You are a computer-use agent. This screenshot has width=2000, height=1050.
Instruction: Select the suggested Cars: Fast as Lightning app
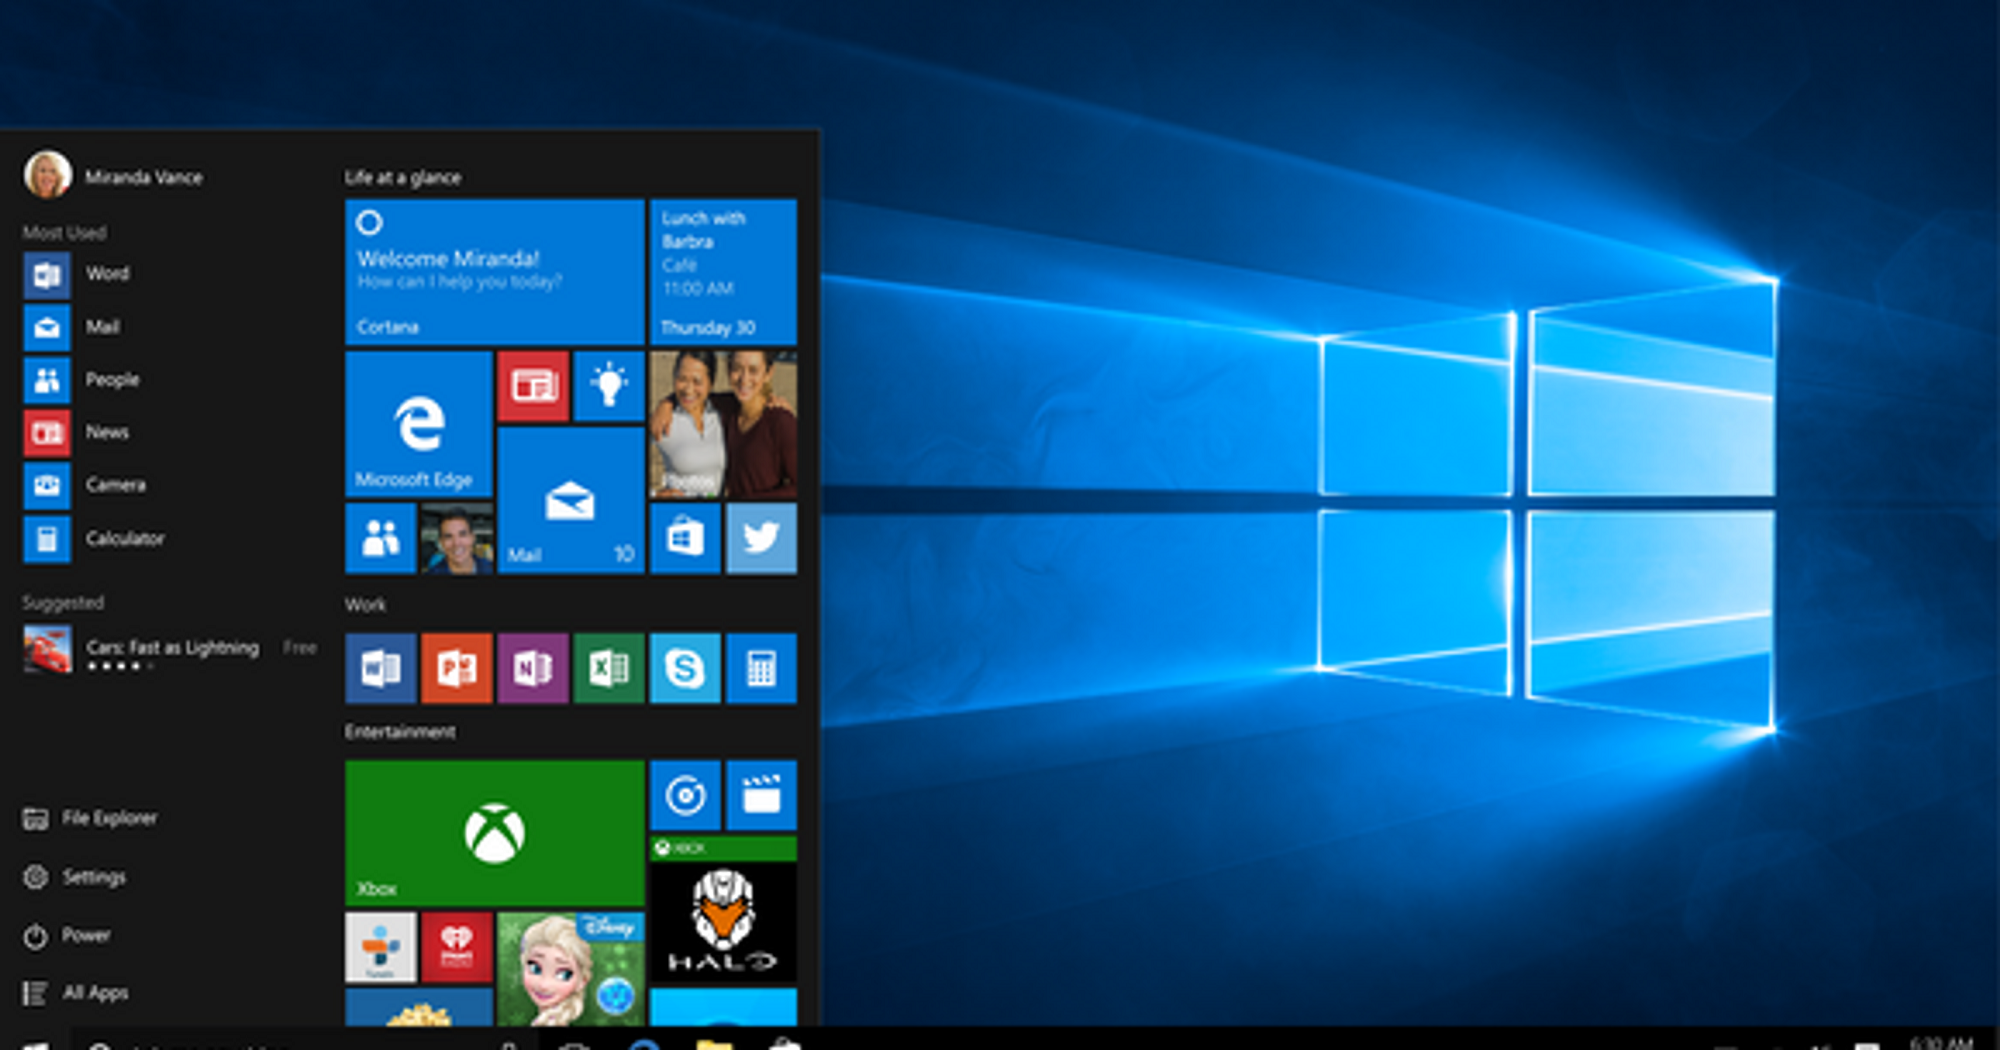pos(170,649)
